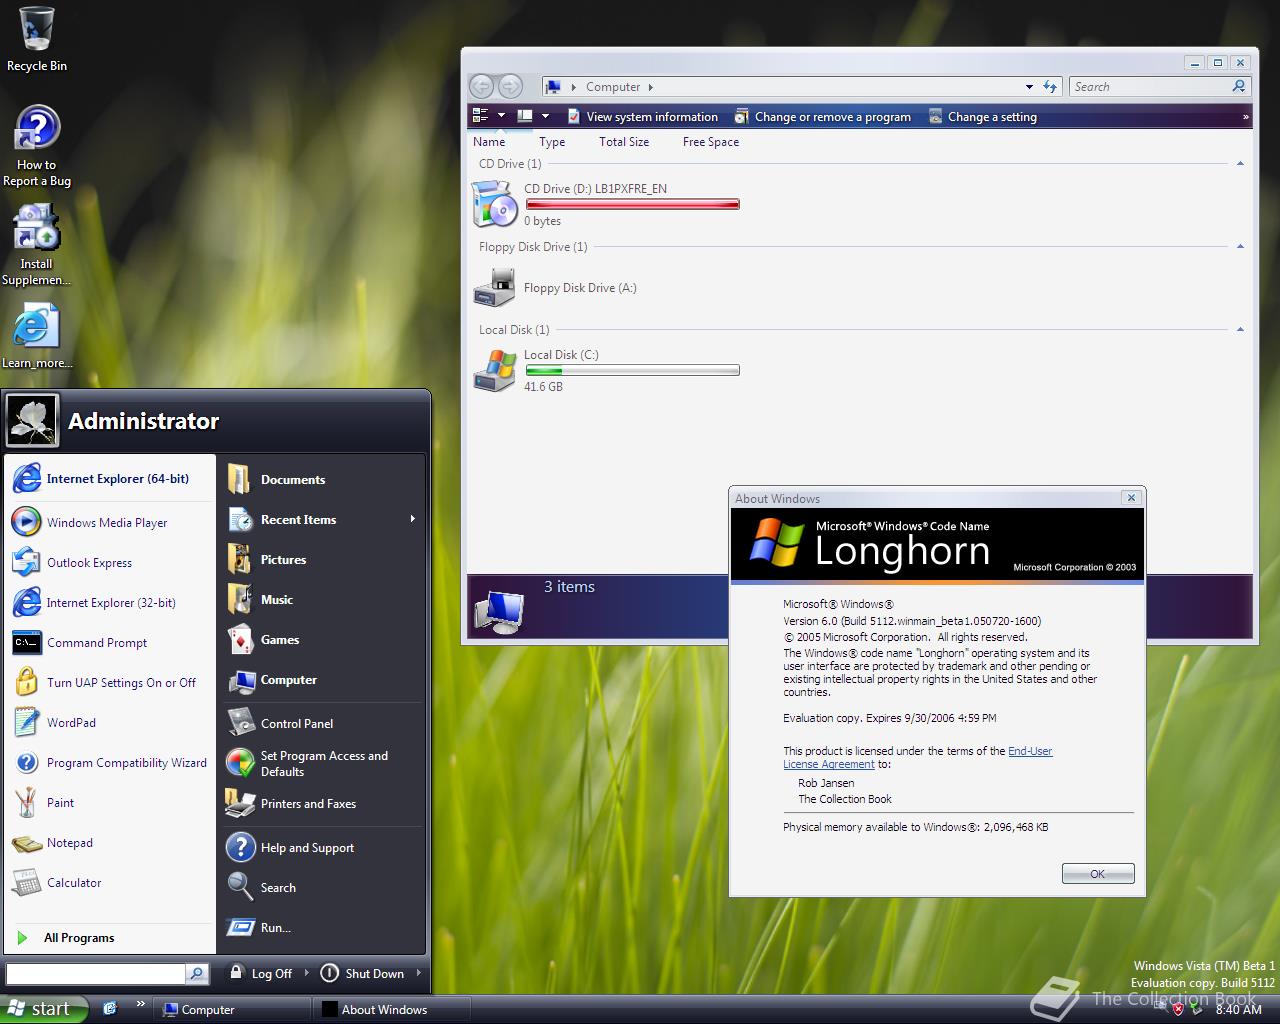Image resolution: width=1280 pixels, height=1024 pixels.
Task: Open the Documents folder in Start menu
Action: (322, 480)
